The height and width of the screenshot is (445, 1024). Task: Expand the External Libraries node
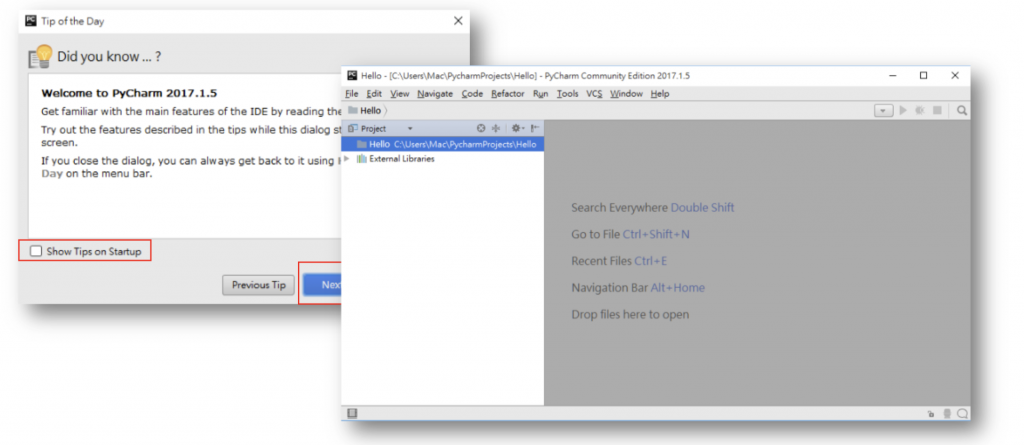click(347, 159)
